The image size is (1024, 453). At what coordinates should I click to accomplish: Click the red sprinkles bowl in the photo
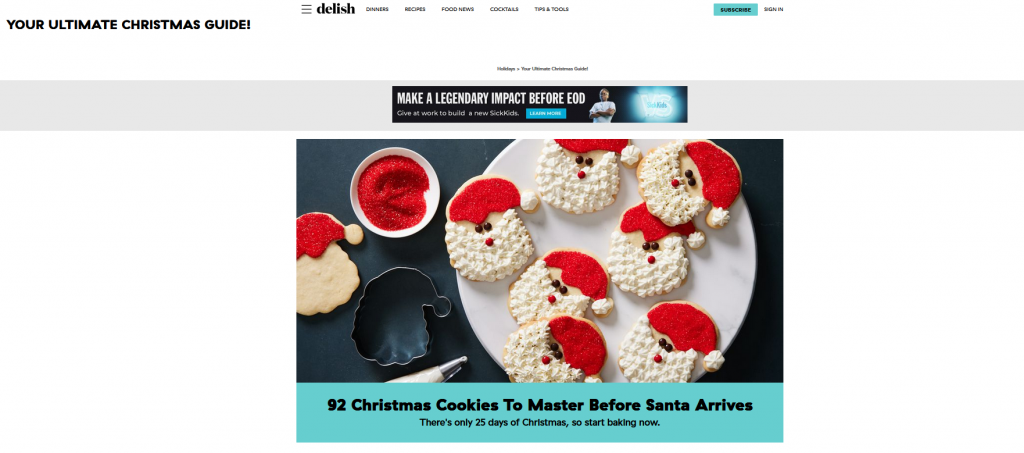pyautogui.click(x=394, y=193)
